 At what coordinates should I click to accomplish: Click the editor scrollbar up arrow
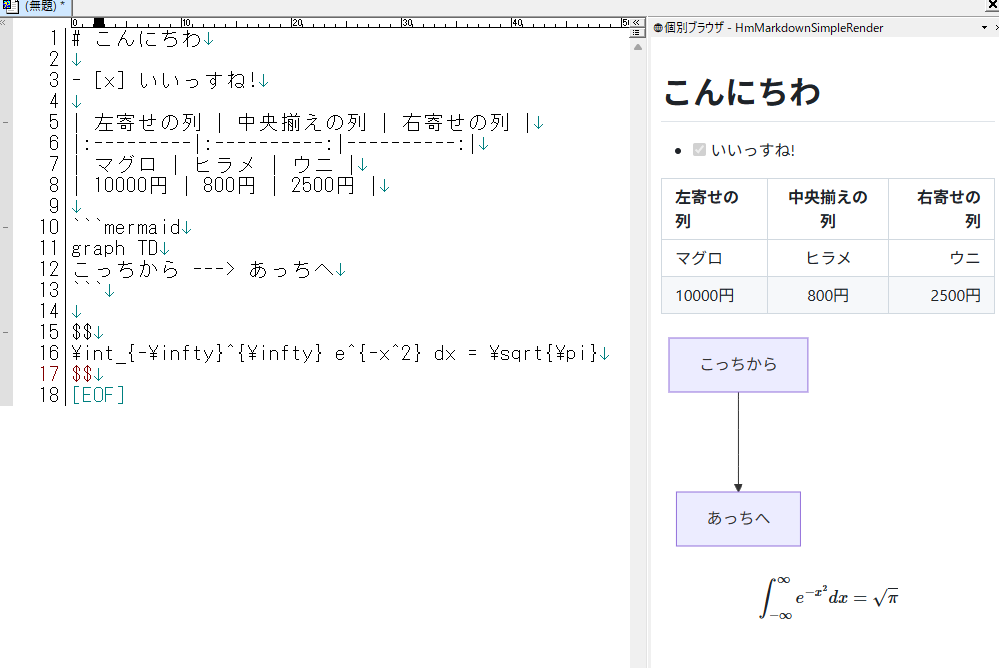pos(638,47)
